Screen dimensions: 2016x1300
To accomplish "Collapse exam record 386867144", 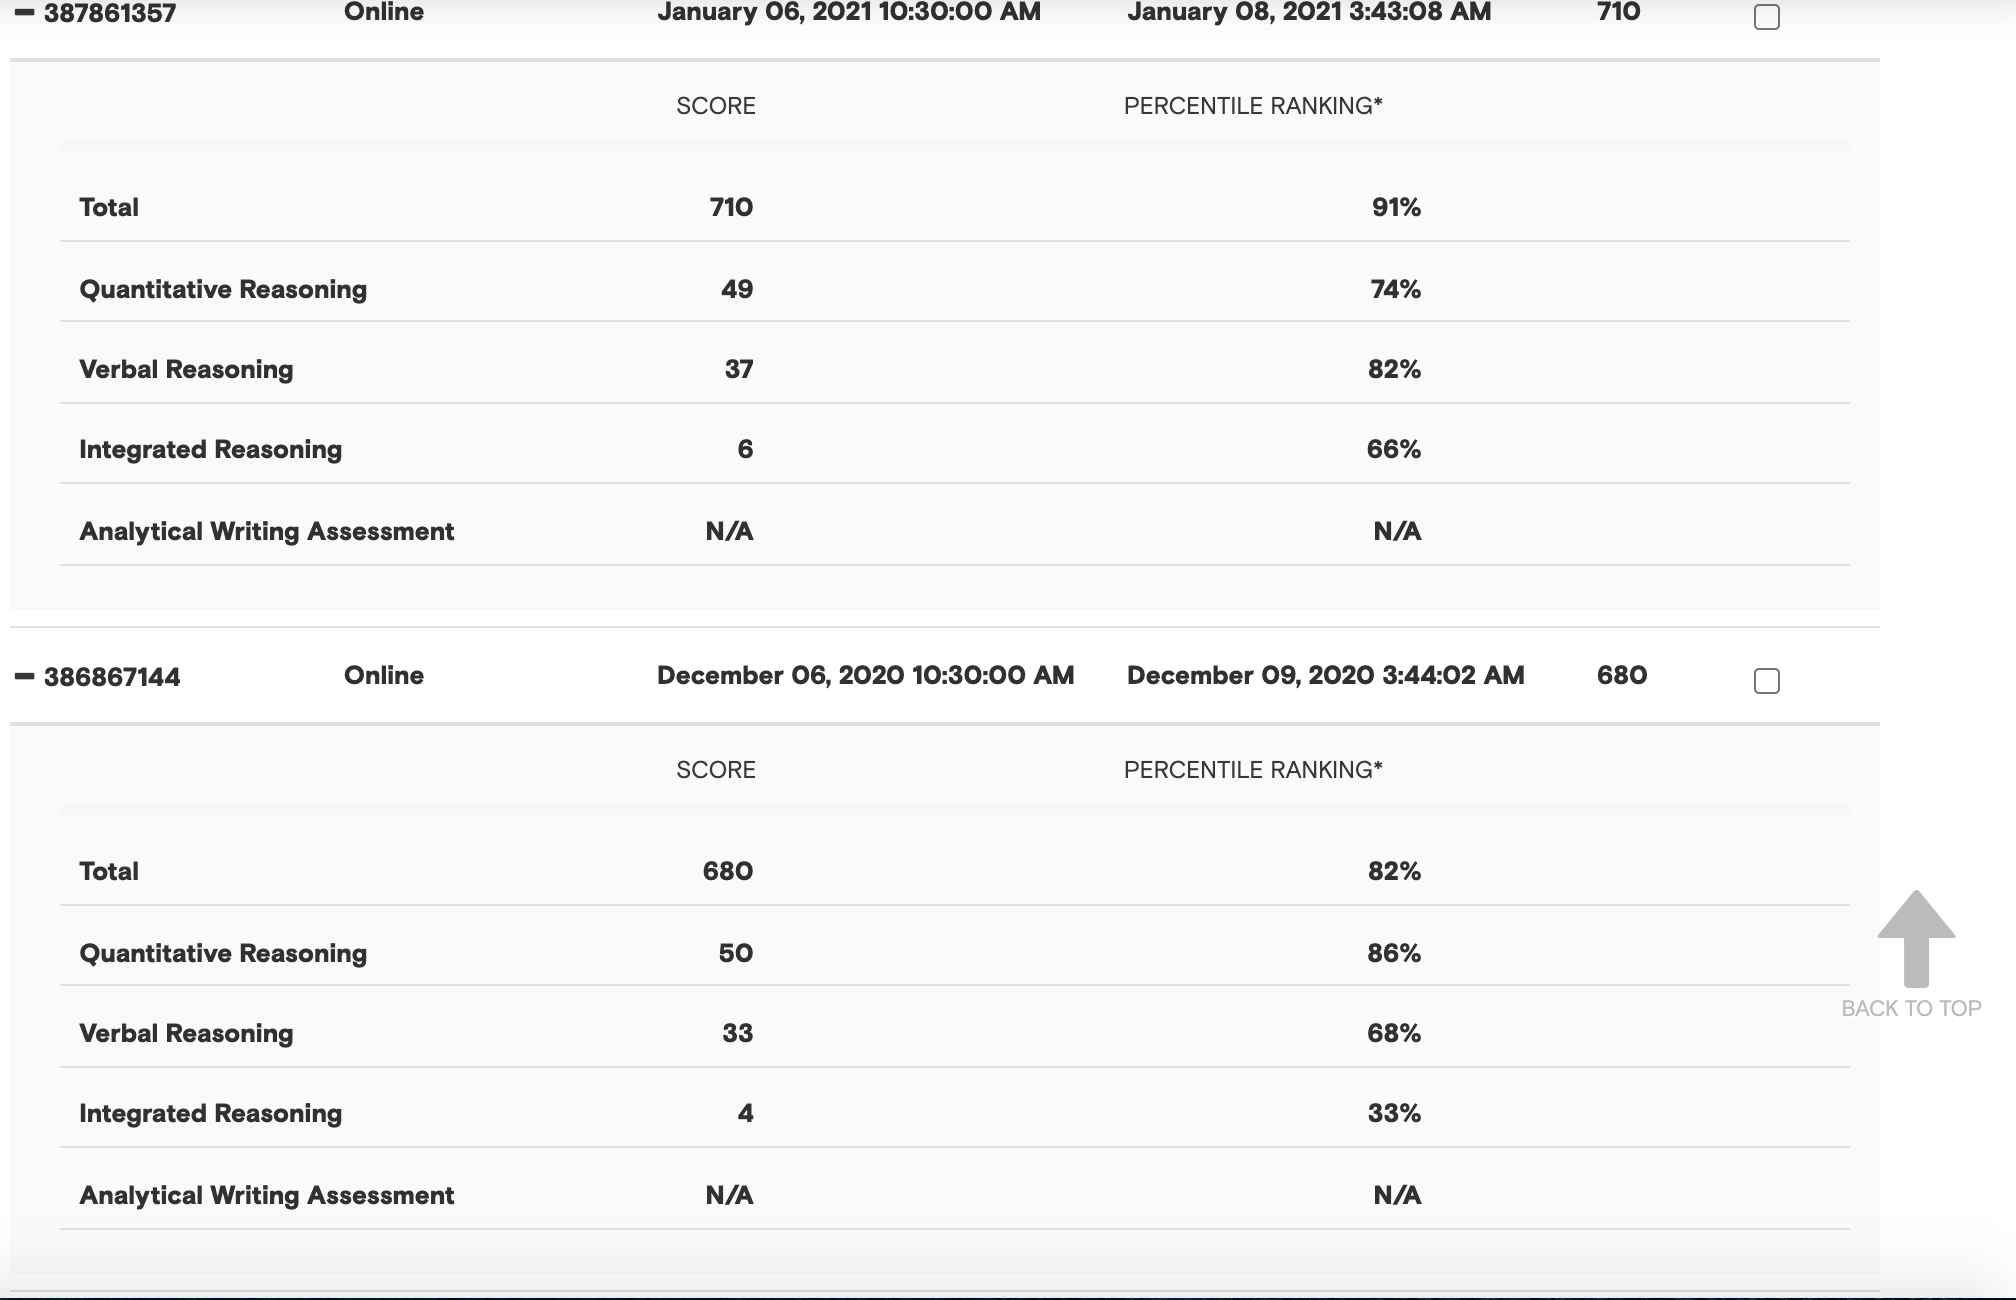I will pyautogui.click(x=24, y=675).
